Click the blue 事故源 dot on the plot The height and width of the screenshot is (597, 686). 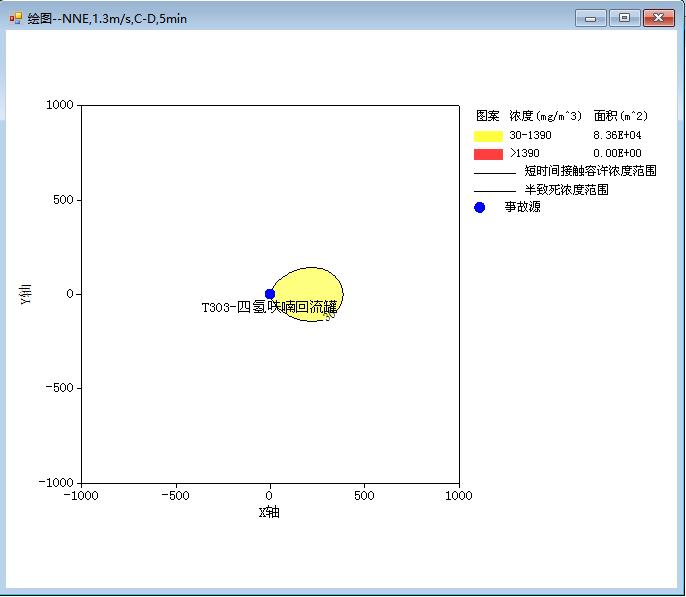pyautogui.click(x=270, y=294)
